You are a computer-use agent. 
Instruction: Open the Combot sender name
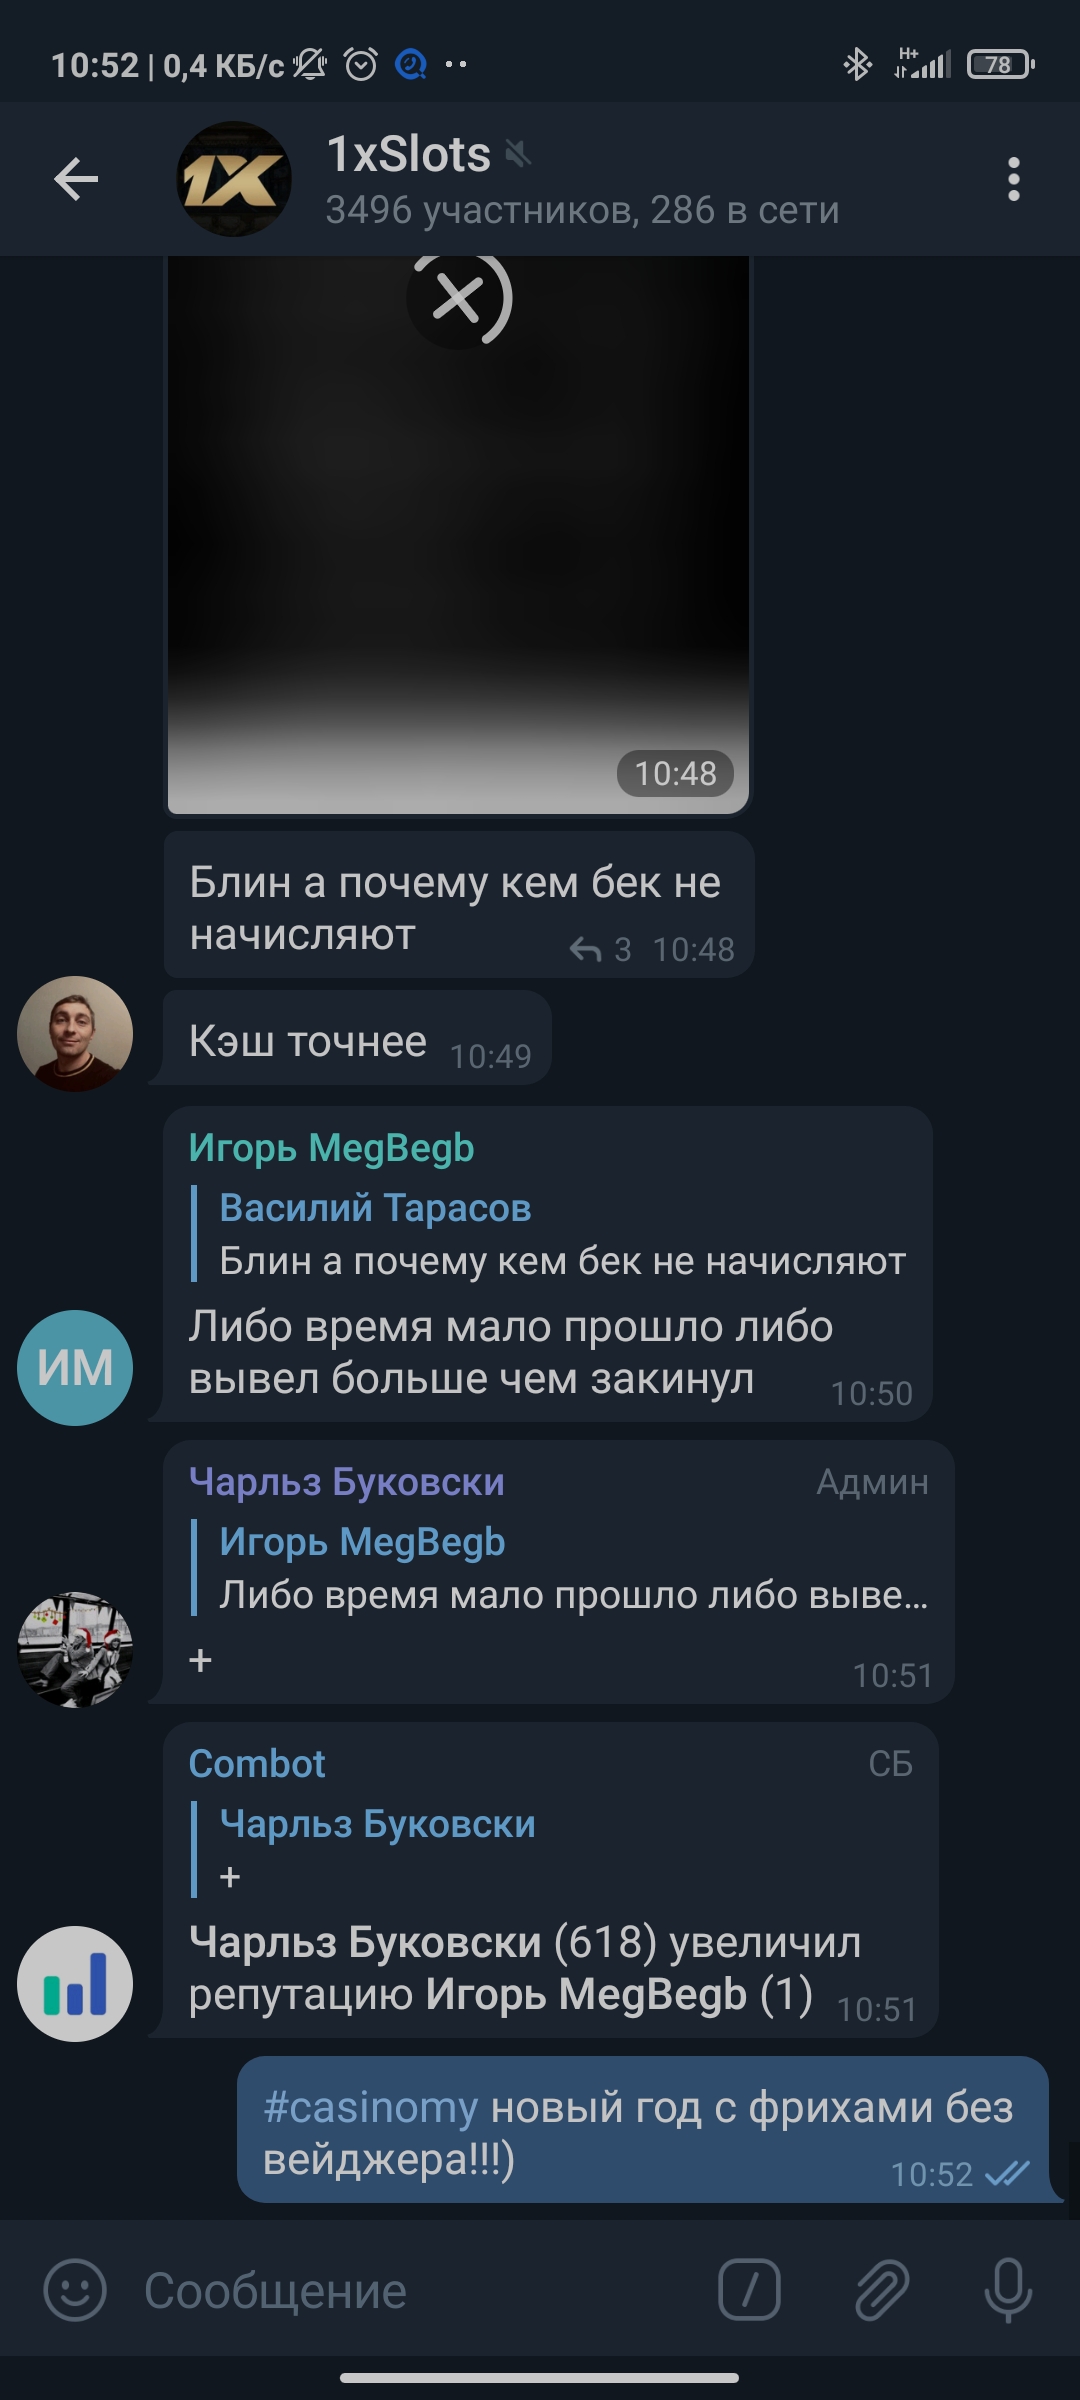click(257, 1764)
